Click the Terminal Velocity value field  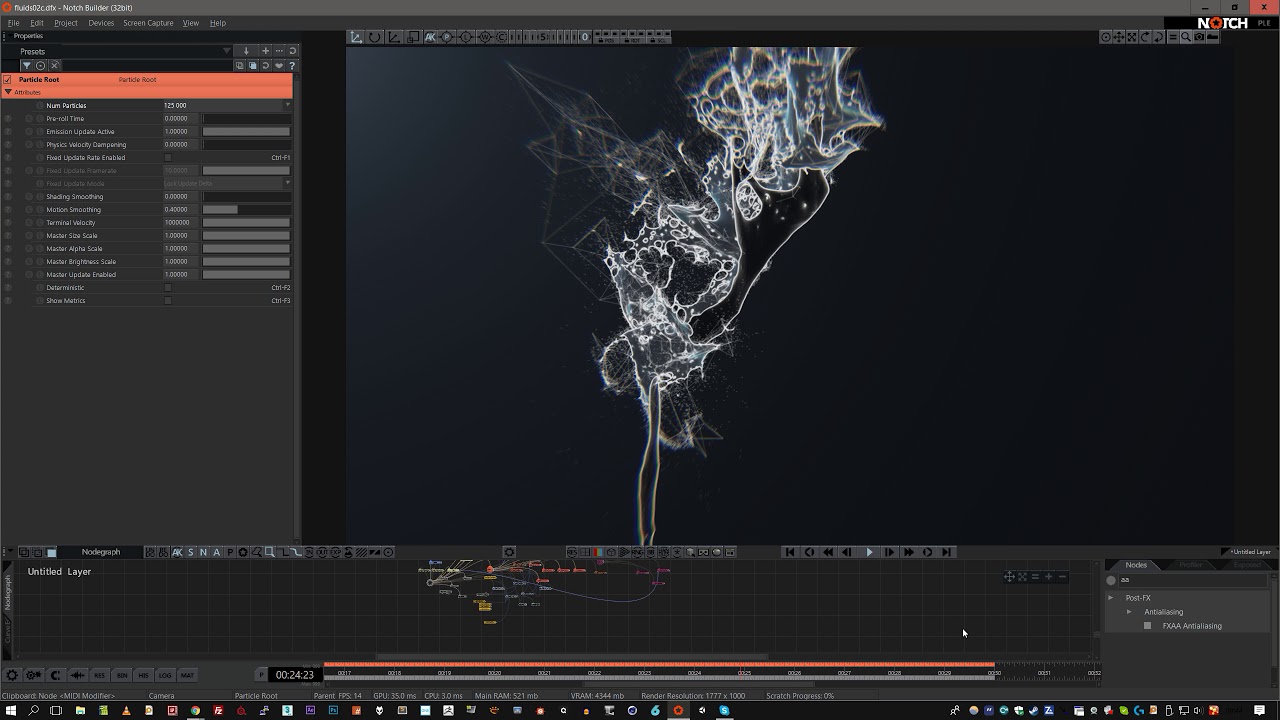tap(181, 222)
